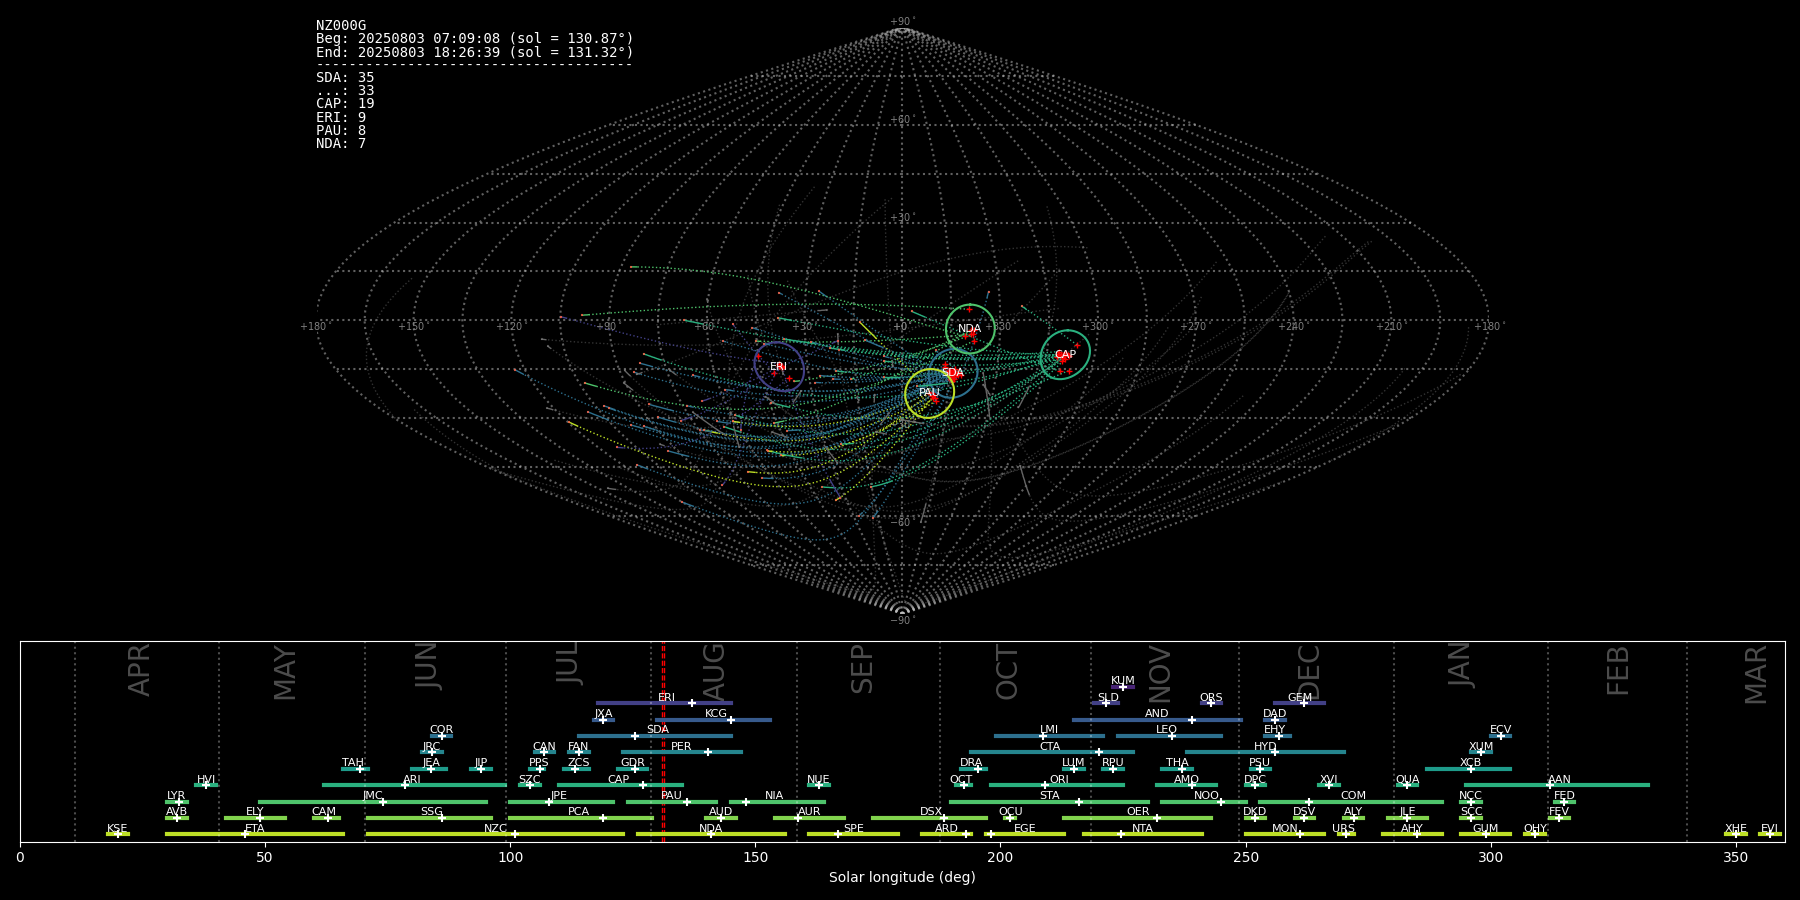The width and height of the screenshot is (1800, 900).
Task: Click the 'End: 20250803 18:26:39' line
Action: (475, 52)
